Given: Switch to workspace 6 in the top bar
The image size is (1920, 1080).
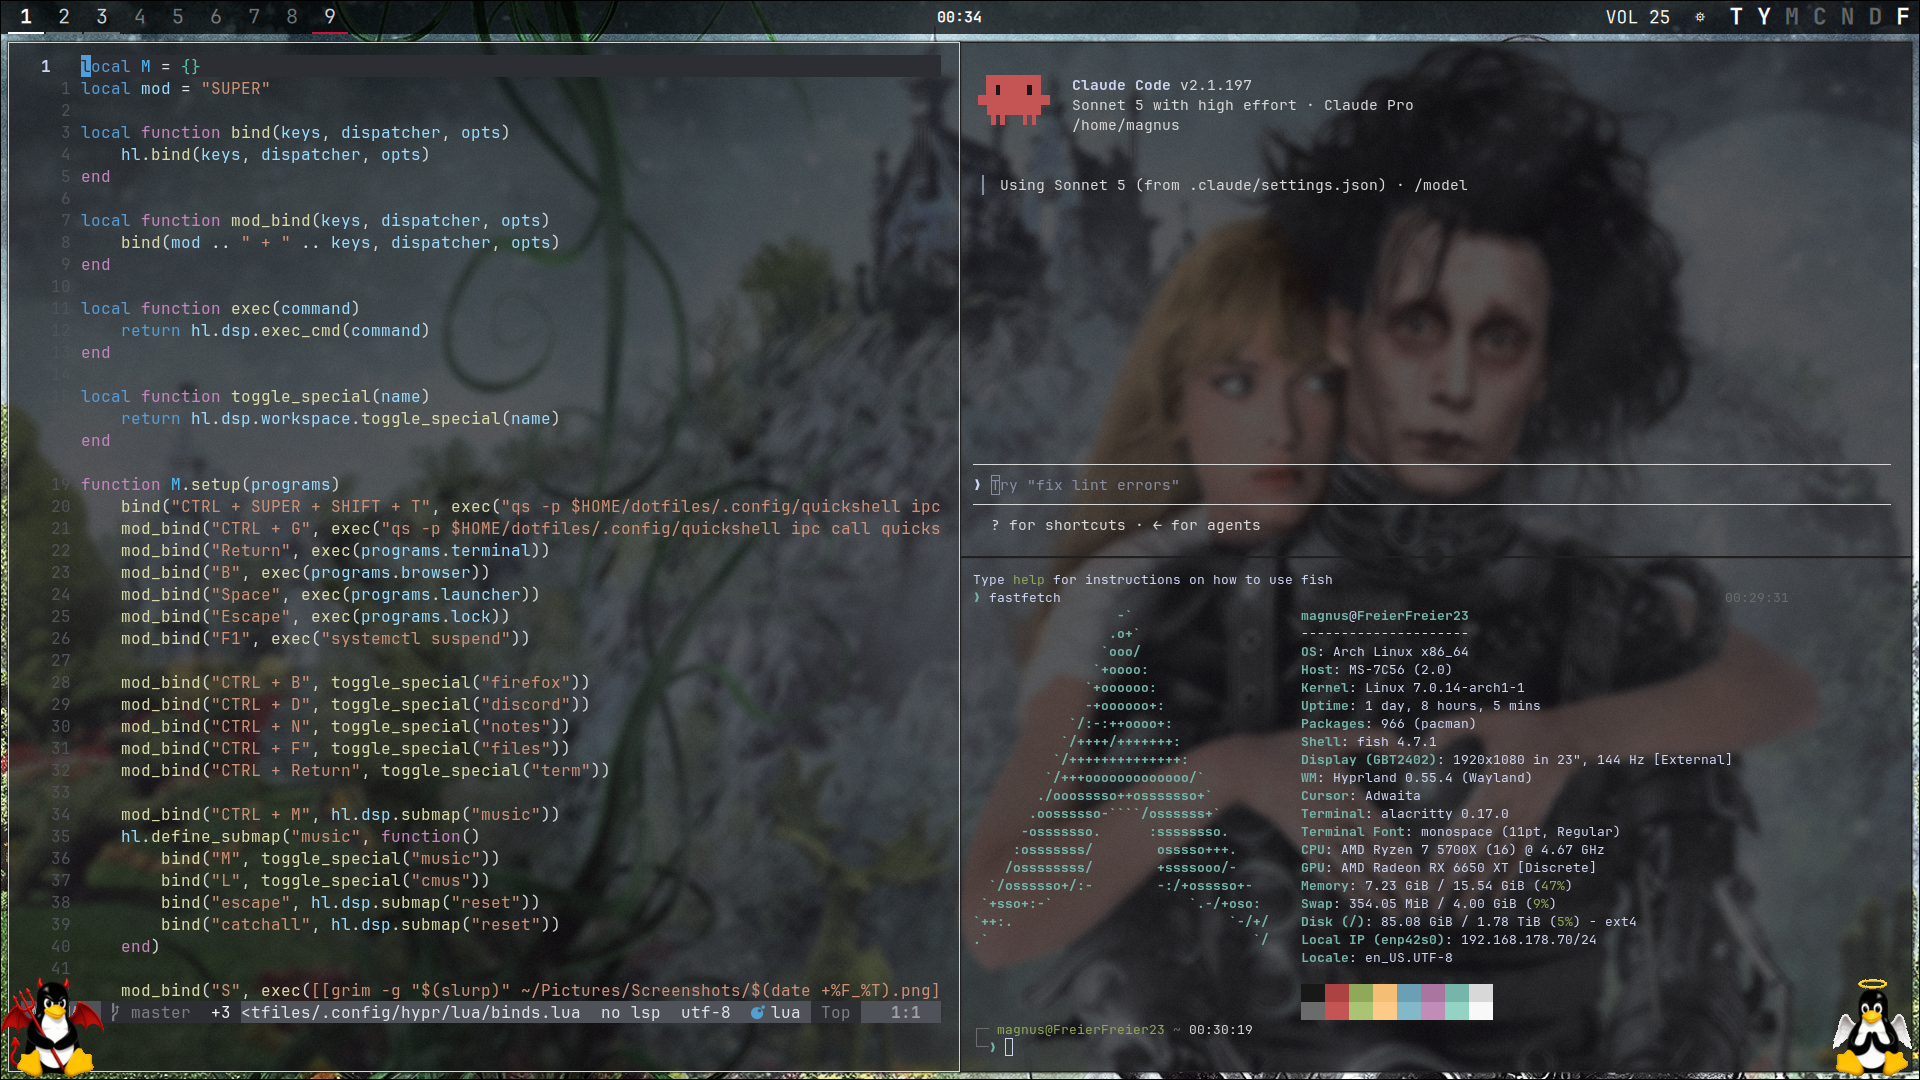Looking at the screenshot, I should (x=216, y=17).
